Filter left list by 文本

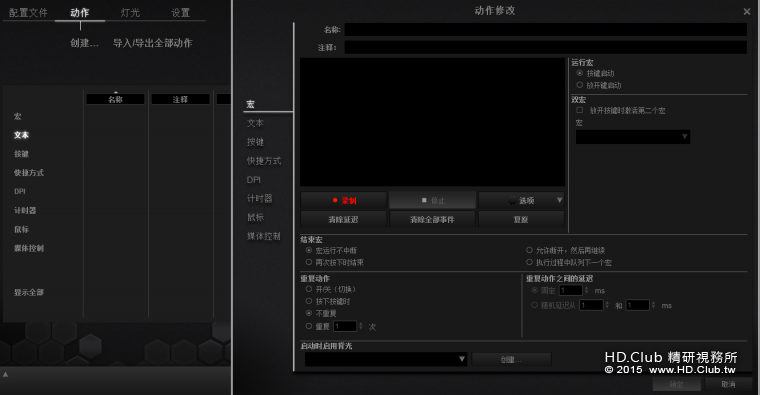click(21, 135)
